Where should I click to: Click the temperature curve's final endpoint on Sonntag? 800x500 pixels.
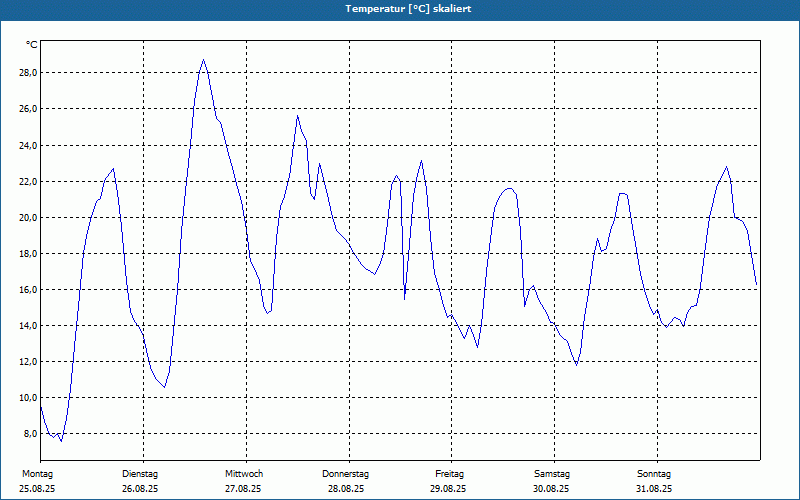(x=756, y=284)
